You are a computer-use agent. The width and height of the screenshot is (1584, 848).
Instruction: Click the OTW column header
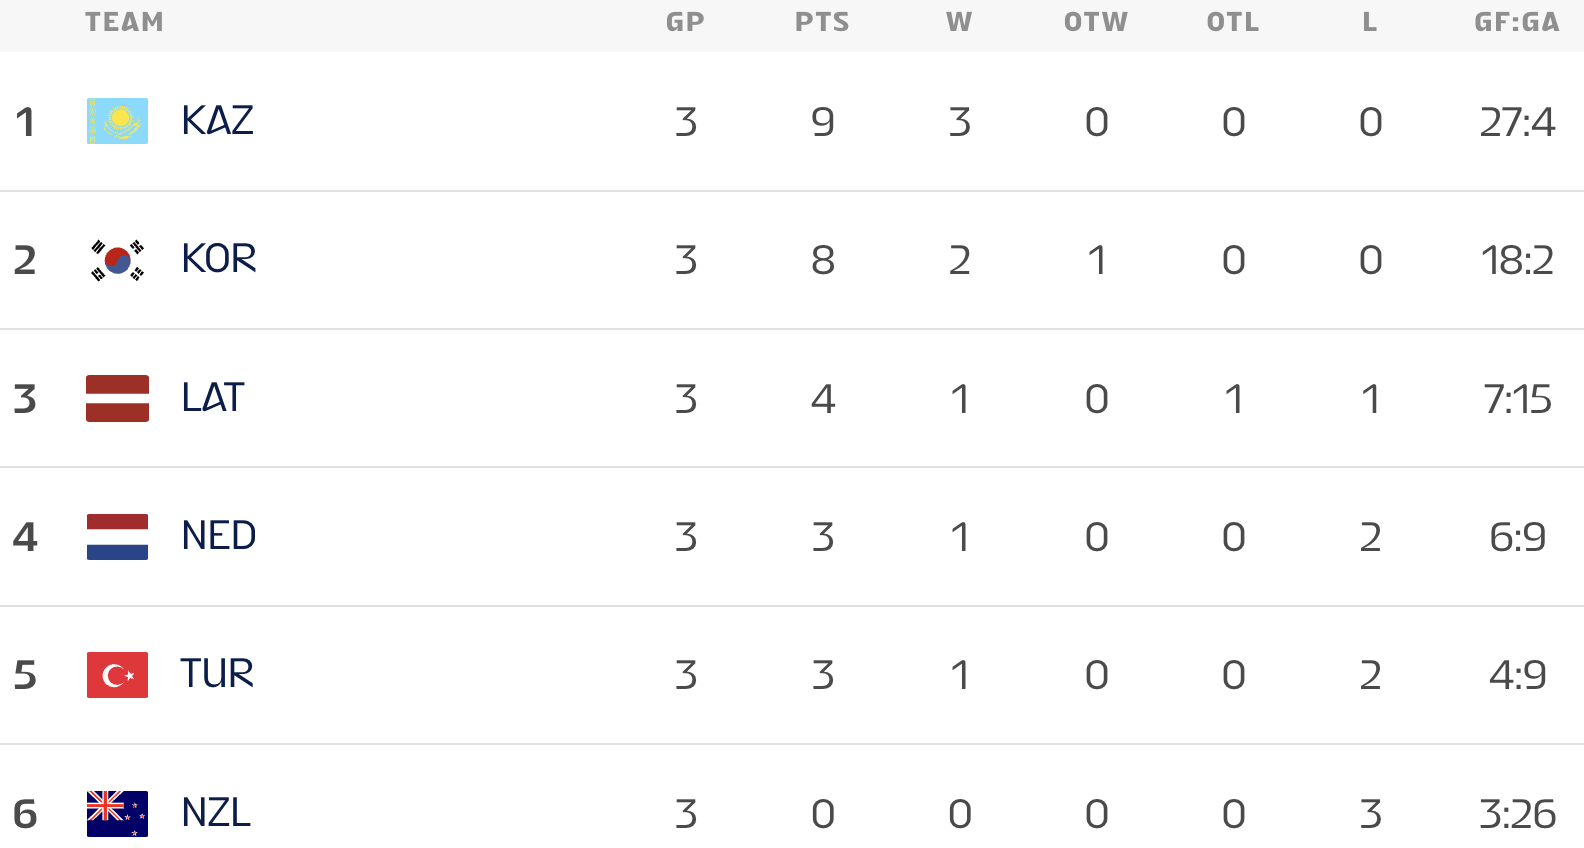pyautogui.click(x=1096, y=22)
